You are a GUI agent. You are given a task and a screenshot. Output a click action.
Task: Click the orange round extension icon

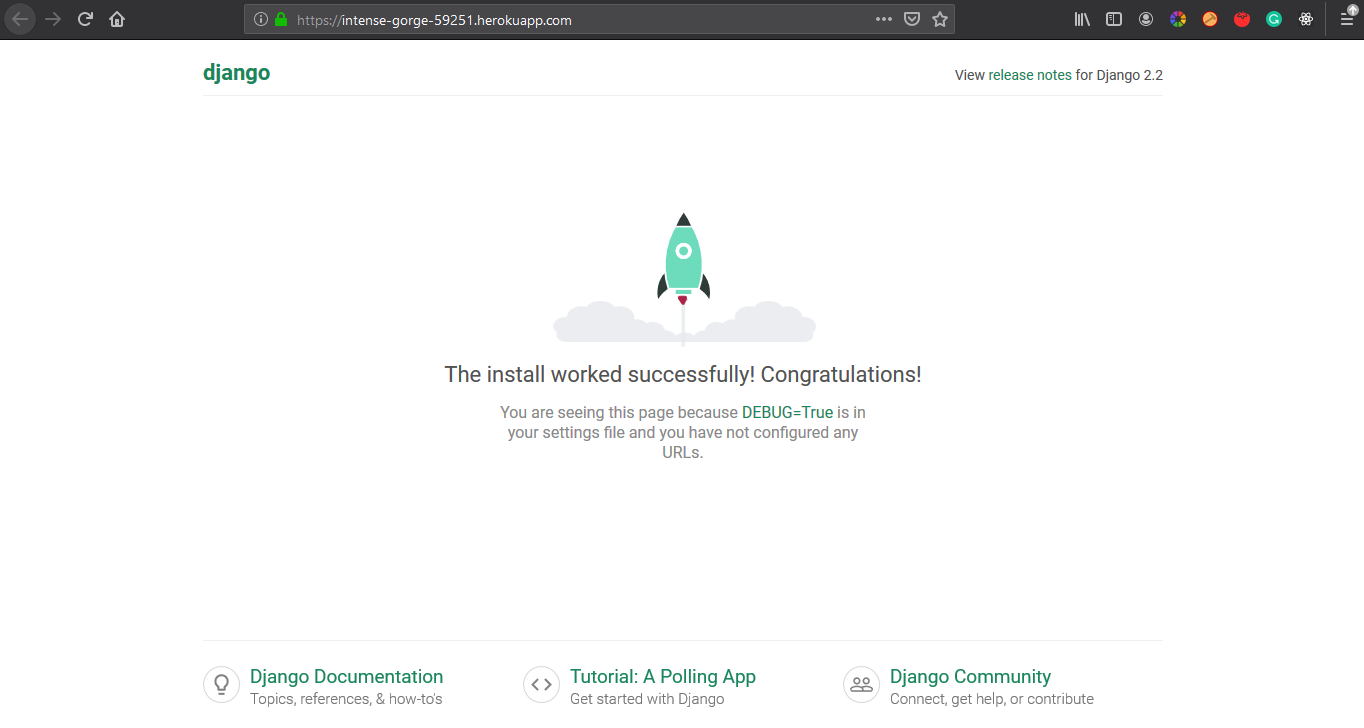1210,19
